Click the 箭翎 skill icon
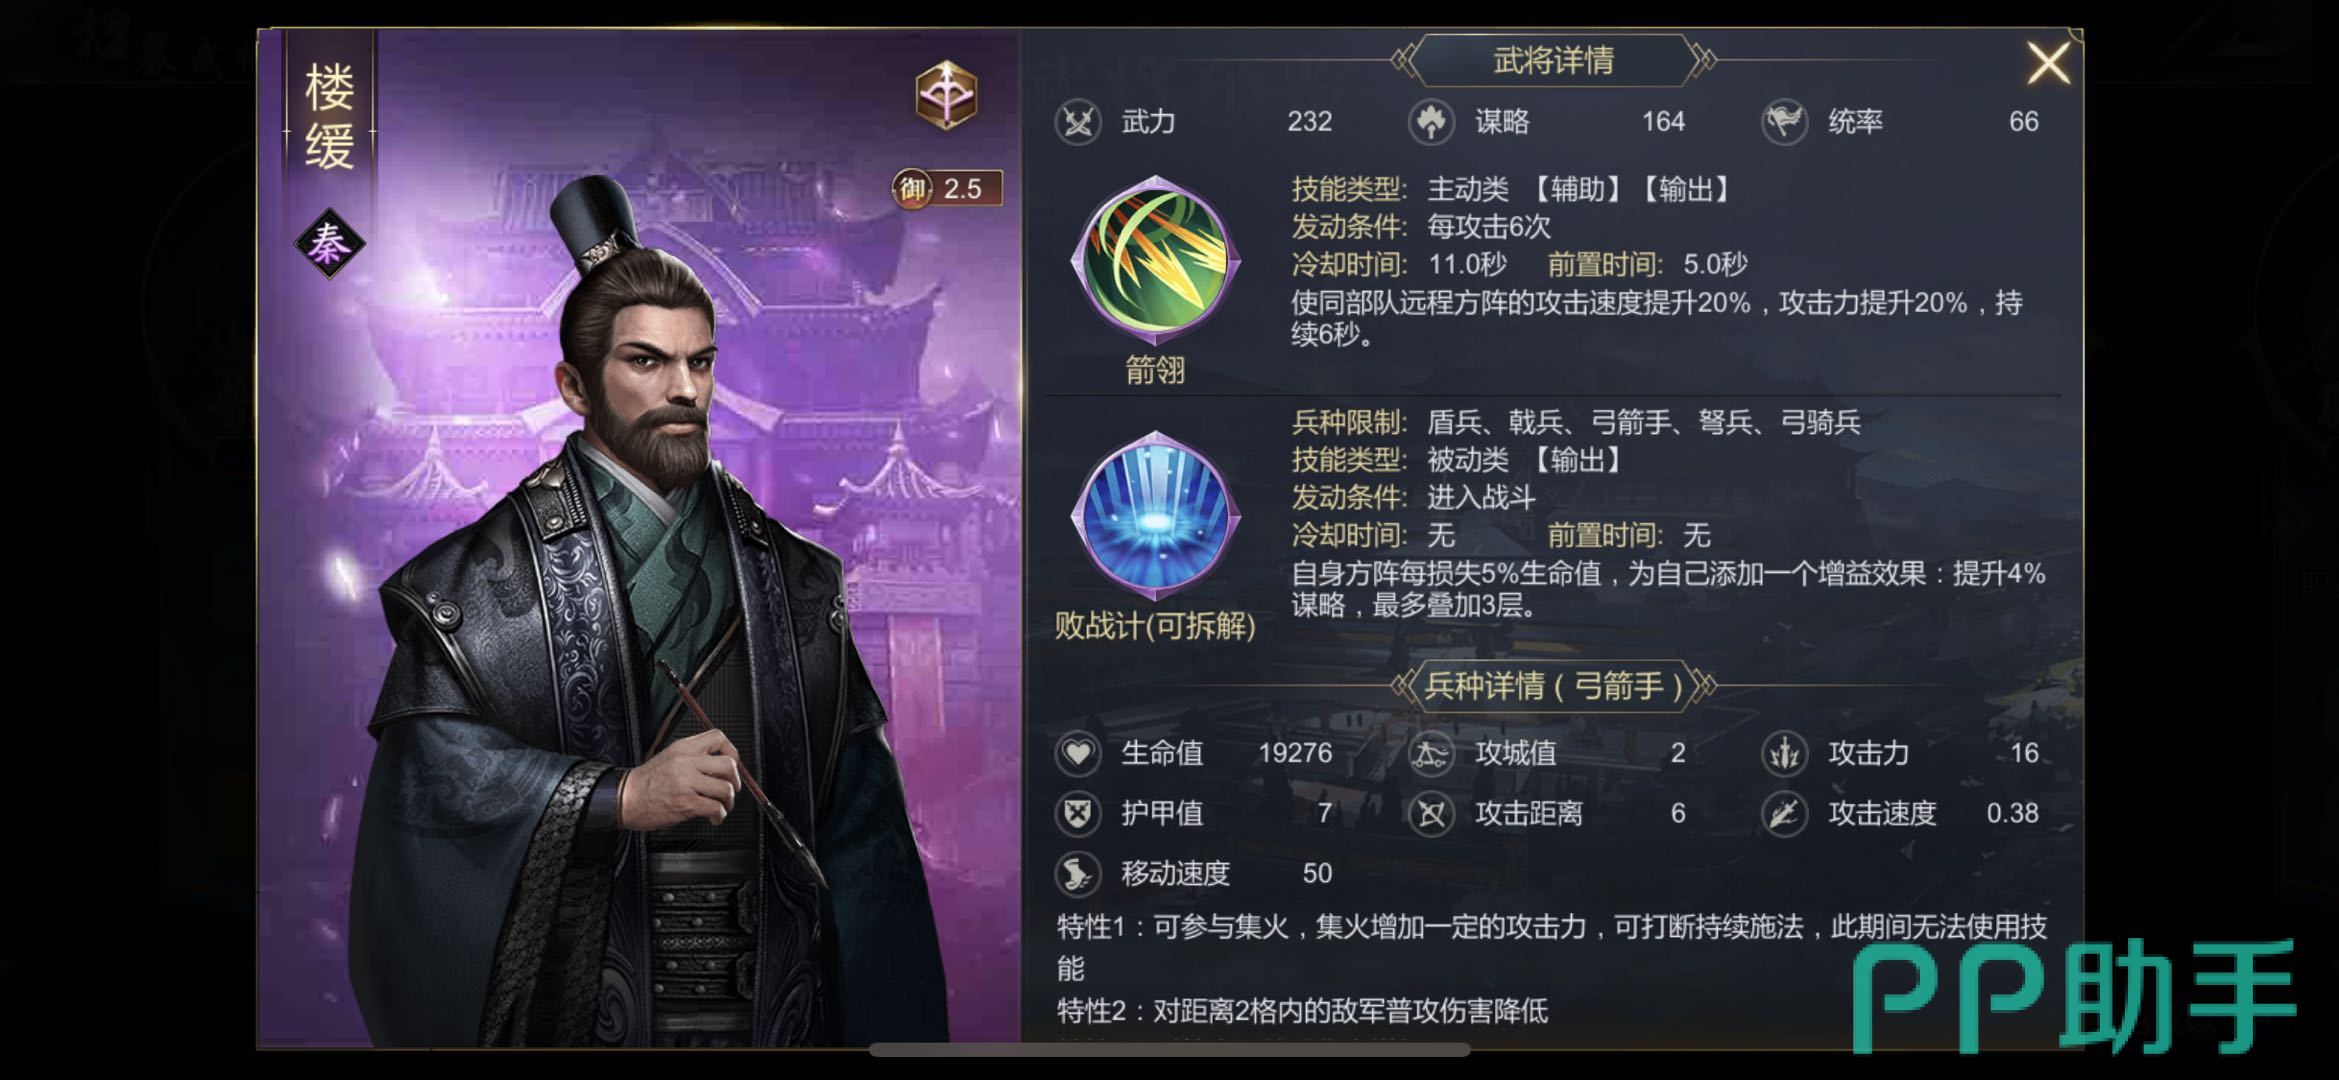This screenshot has width=2339, height=1080. click(x=1155, y=261)
